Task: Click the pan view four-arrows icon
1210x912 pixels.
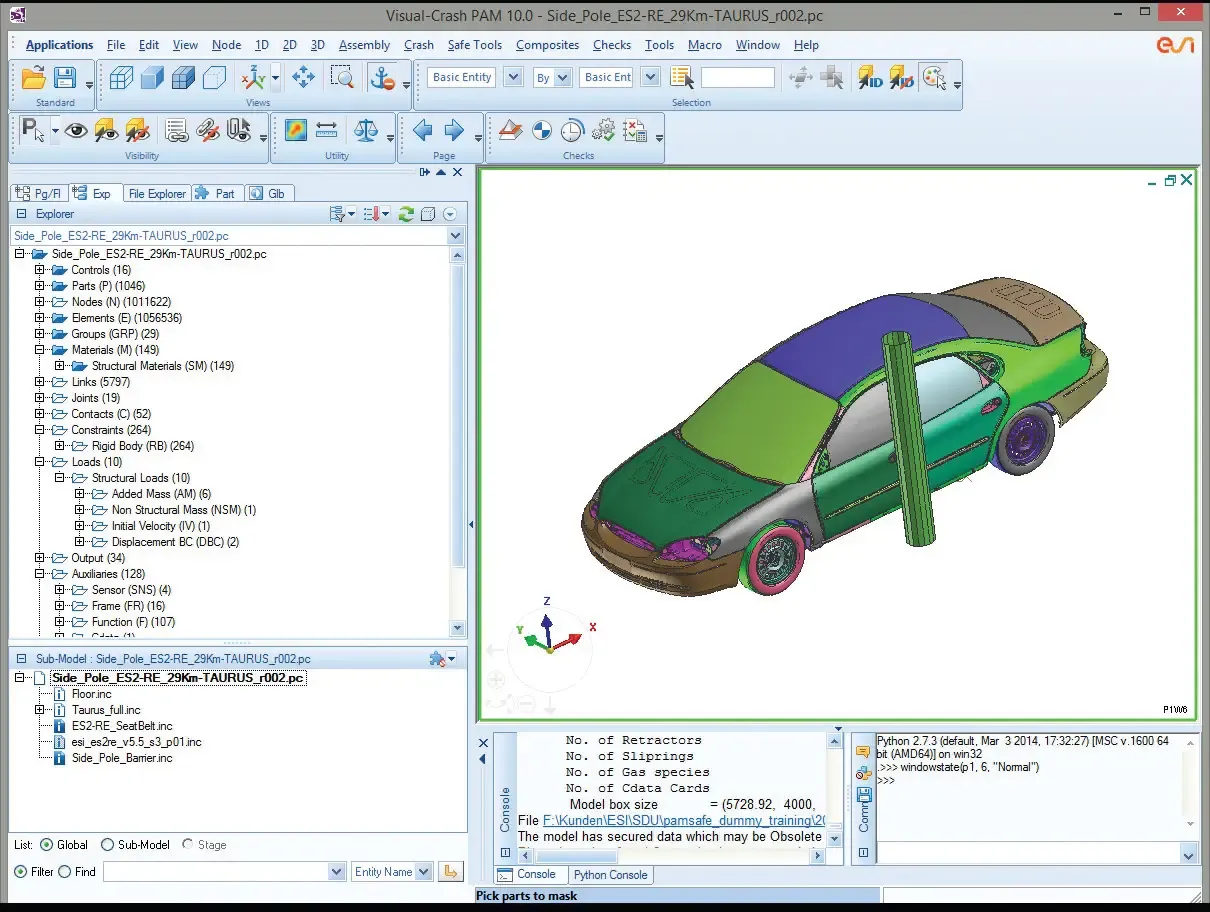Action: point(303,77)
